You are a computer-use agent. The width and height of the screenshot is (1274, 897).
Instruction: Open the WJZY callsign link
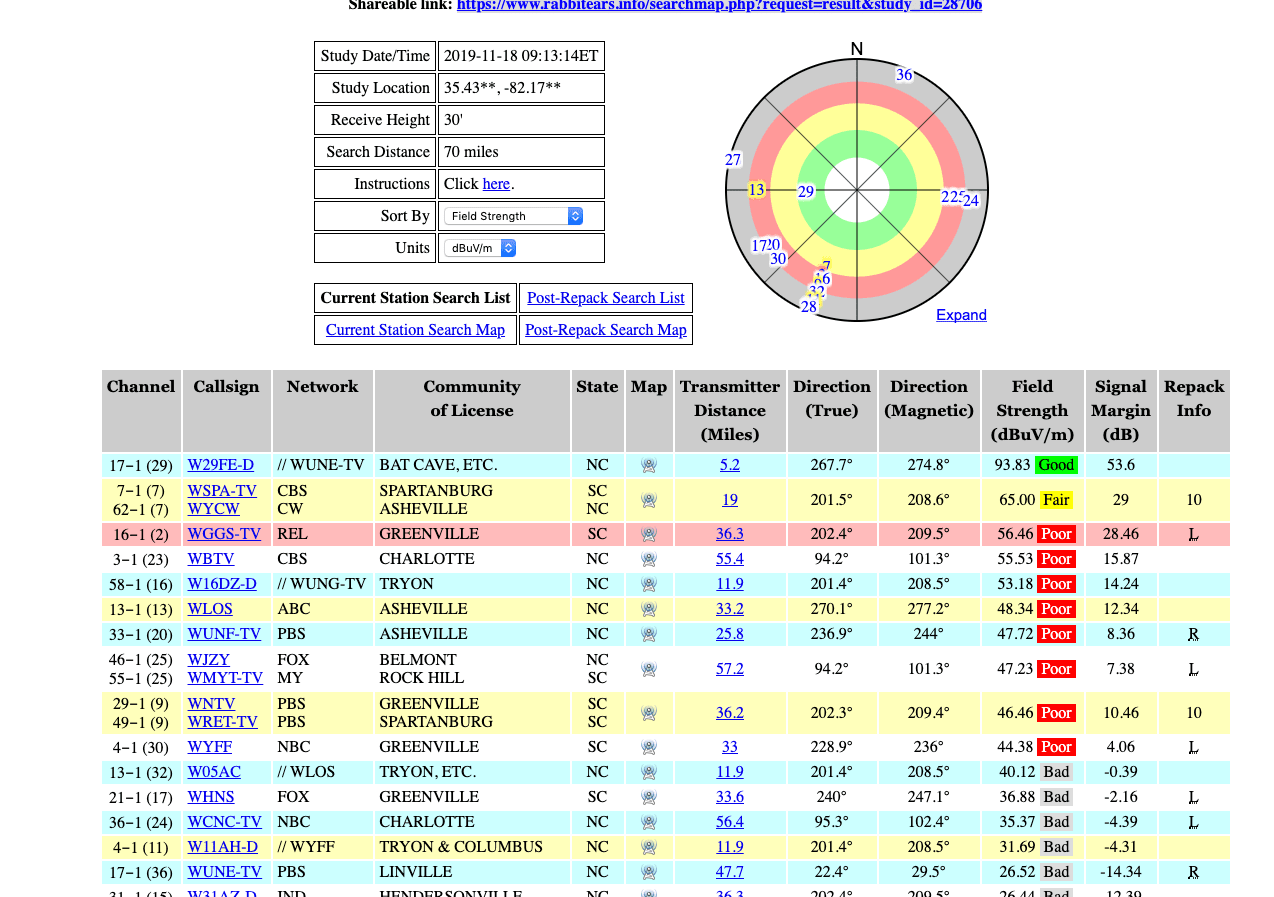[209, 660]
